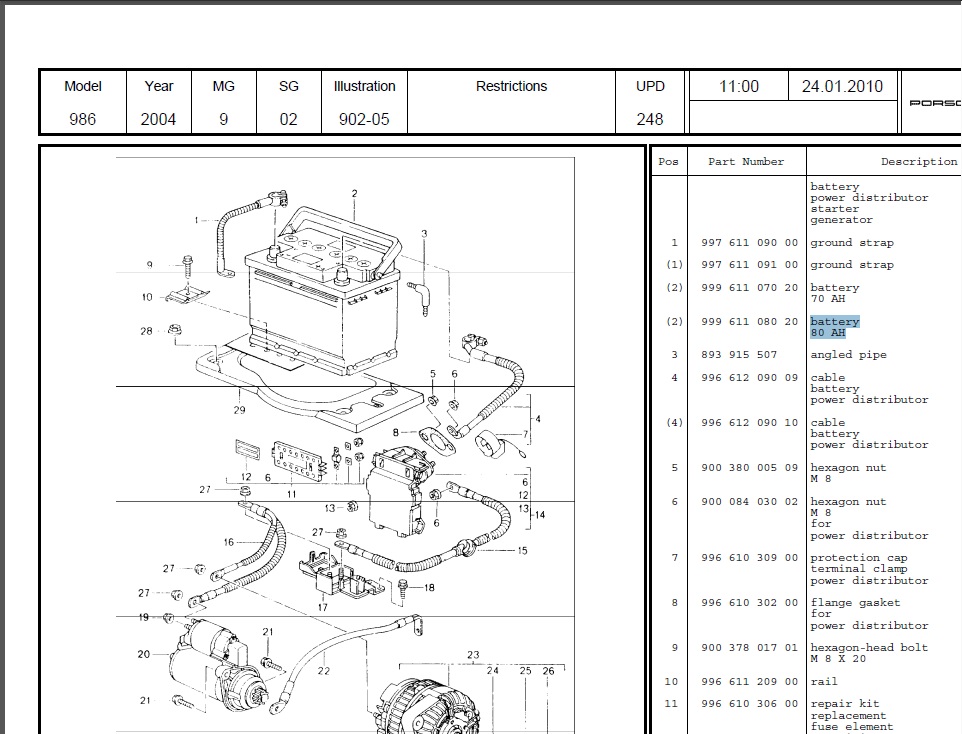This screenshot has width=962, height=734.
Task: Click the "Description" column header
Action: pos(917,161)
